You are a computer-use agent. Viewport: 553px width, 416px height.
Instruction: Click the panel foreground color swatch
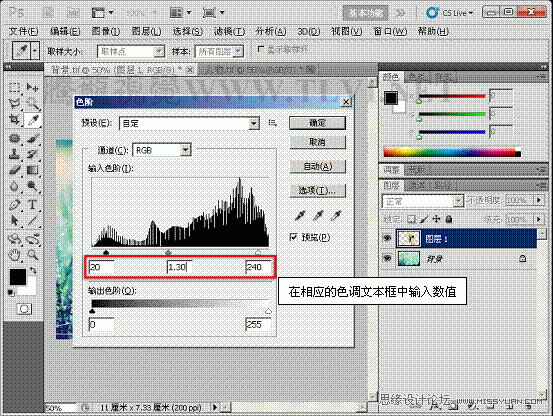[391, 98]
